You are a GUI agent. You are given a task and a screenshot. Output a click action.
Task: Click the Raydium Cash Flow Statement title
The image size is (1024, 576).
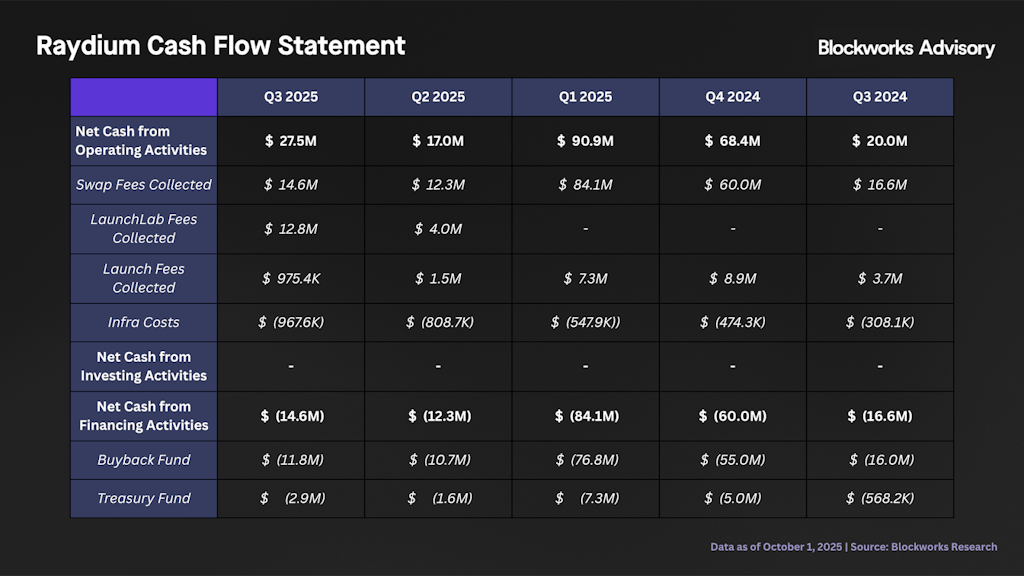221,46
